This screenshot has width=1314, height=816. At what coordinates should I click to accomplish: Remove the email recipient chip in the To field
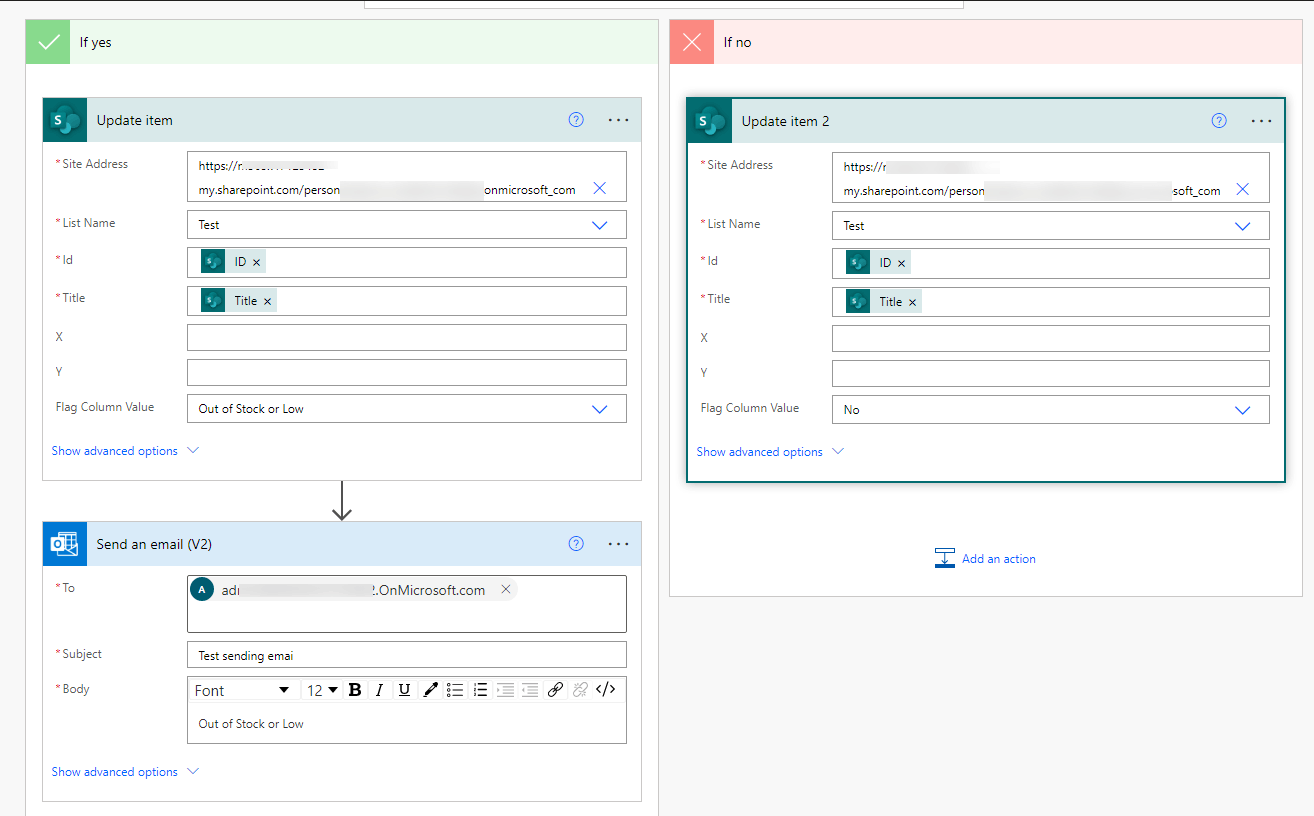[505, 589]
